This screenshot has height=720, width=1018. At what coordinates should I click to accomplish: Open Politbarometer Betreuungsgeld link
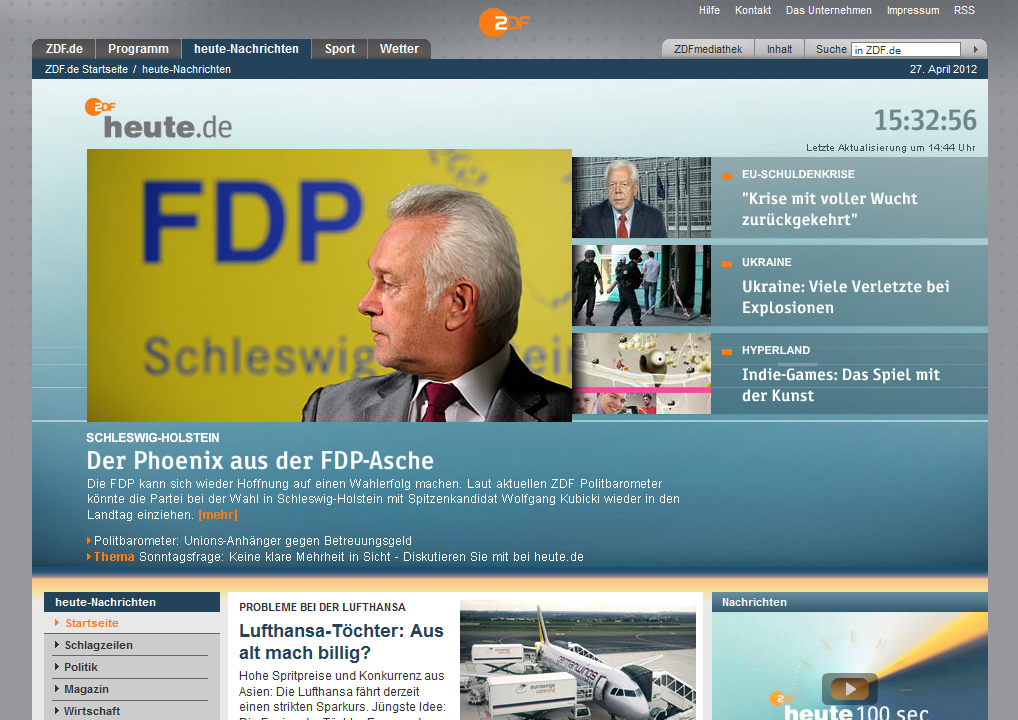253,541
